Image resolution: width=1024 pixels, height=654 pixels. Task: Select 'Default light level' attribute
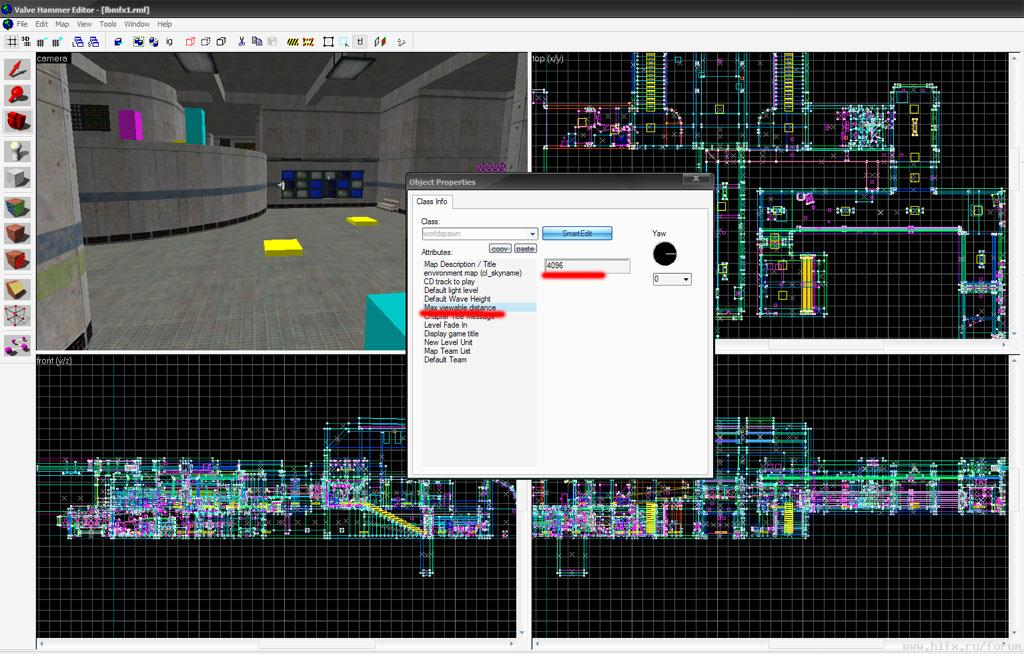point(451,290)
